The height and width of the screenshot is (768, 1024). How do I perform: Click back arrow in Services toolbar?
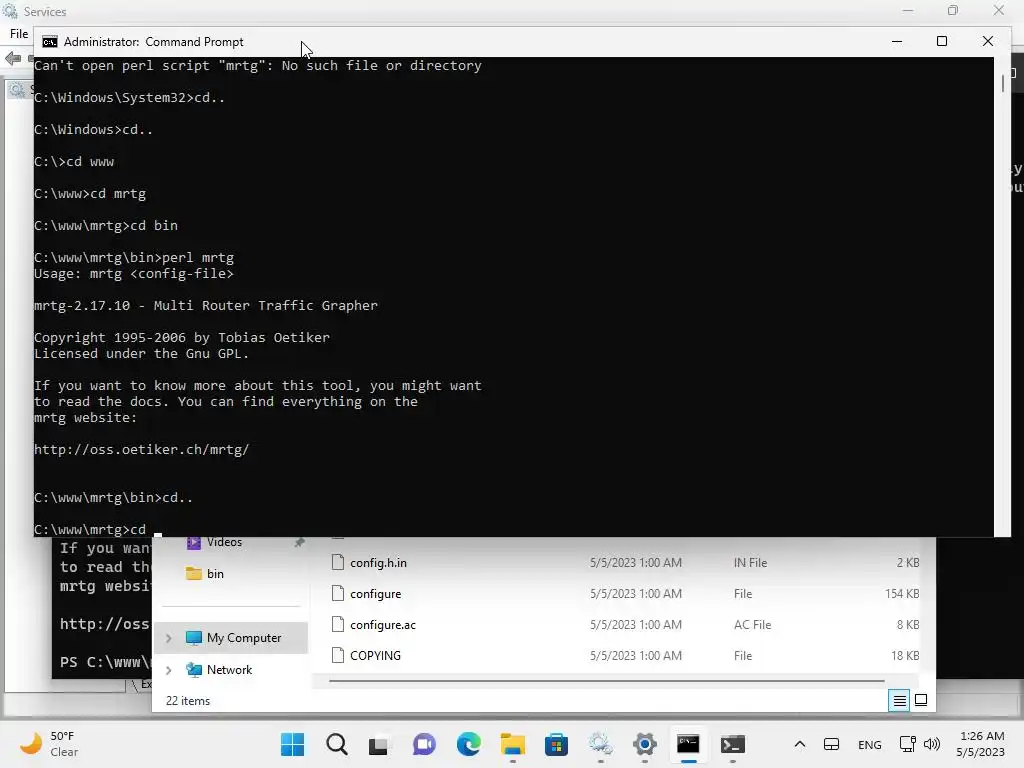(x=12, y=59)
